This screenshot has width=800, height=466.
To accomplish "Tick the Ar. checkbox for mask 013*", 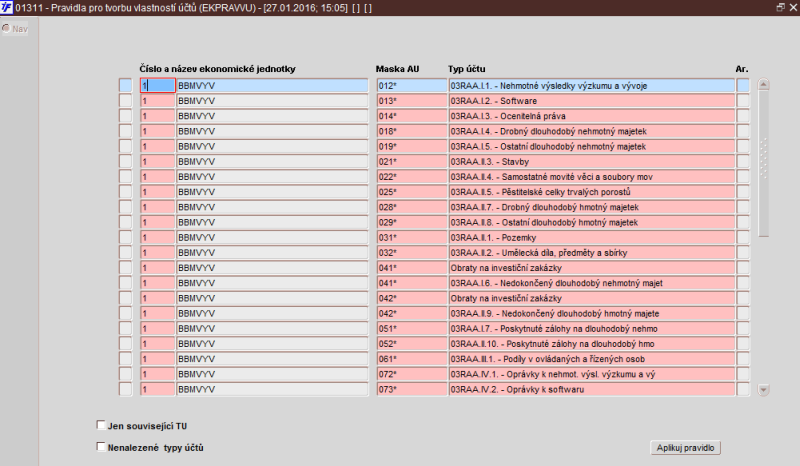I will pos(743,101).
